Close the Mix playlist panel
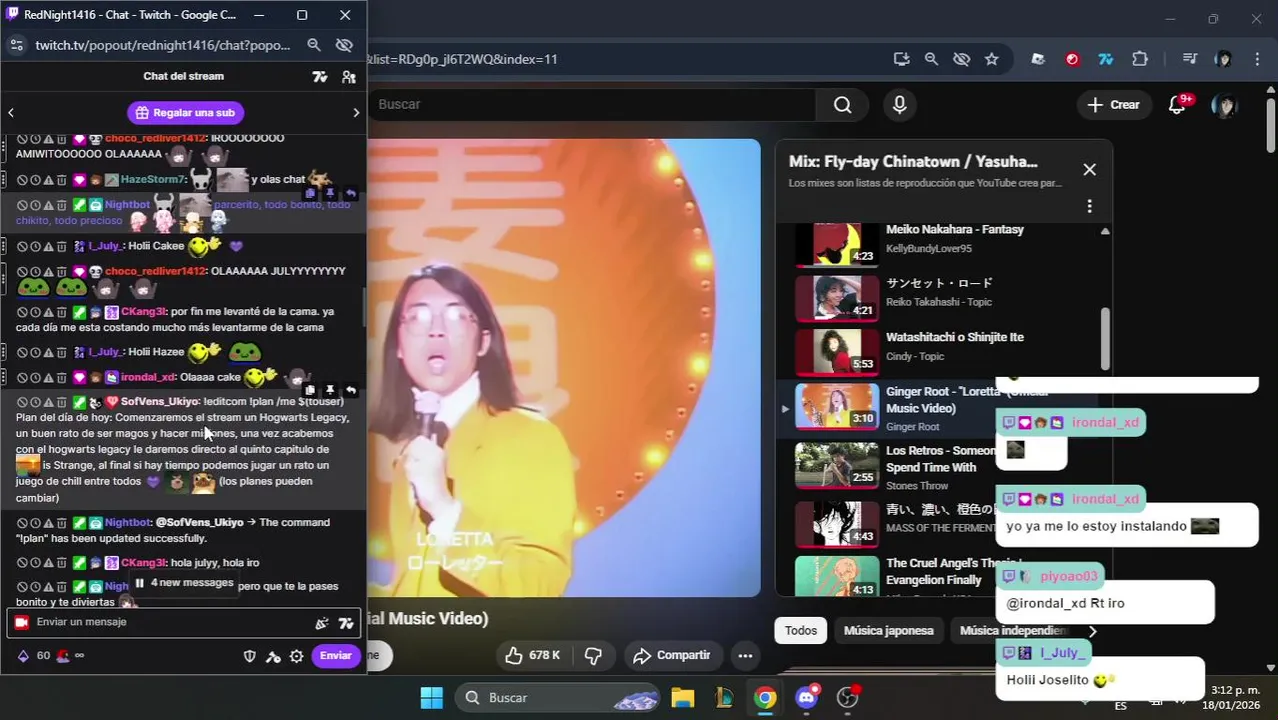Screen dimensions: 1278x720 (x=1090, y=170)
